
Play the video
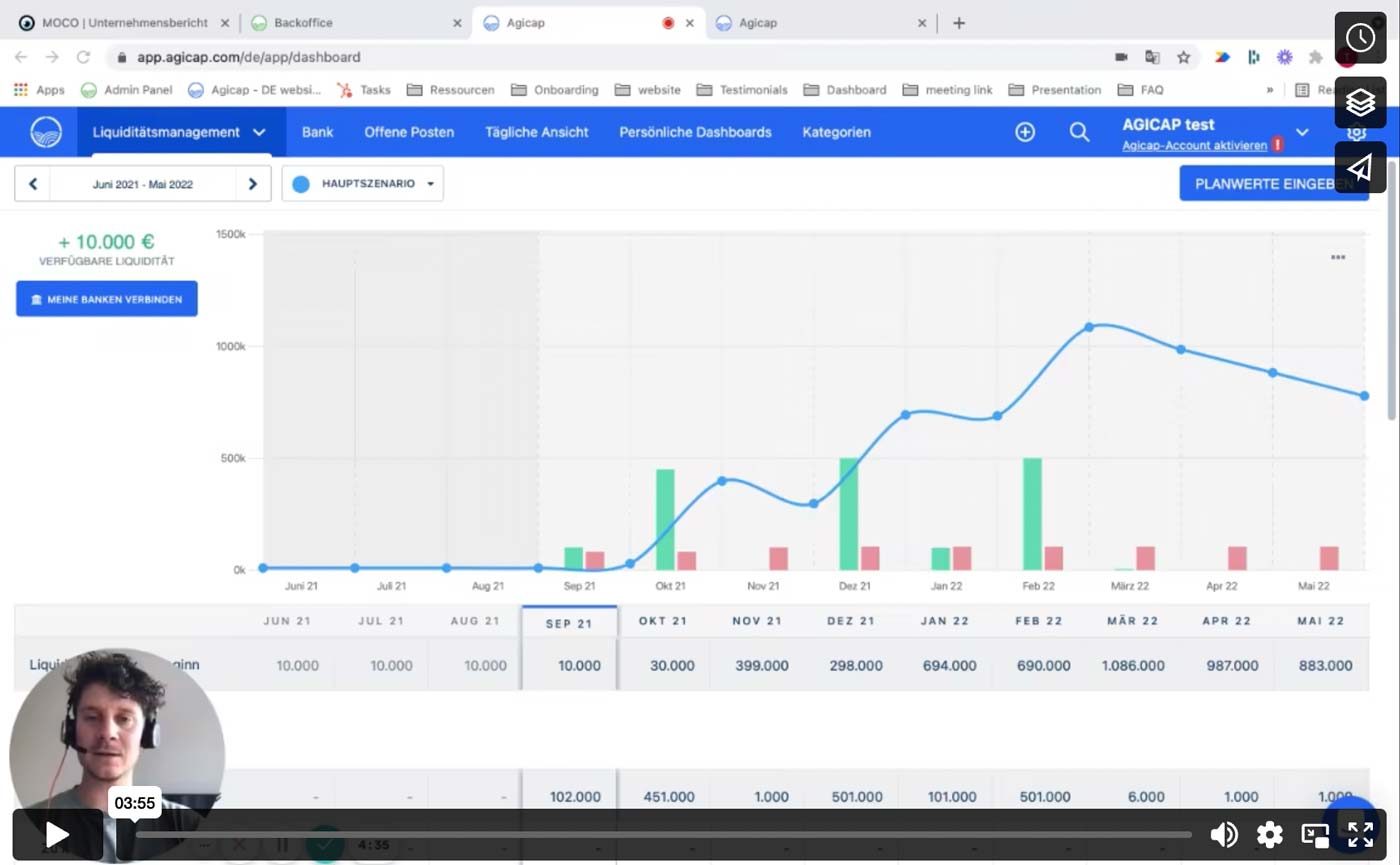tap(58, 834)
